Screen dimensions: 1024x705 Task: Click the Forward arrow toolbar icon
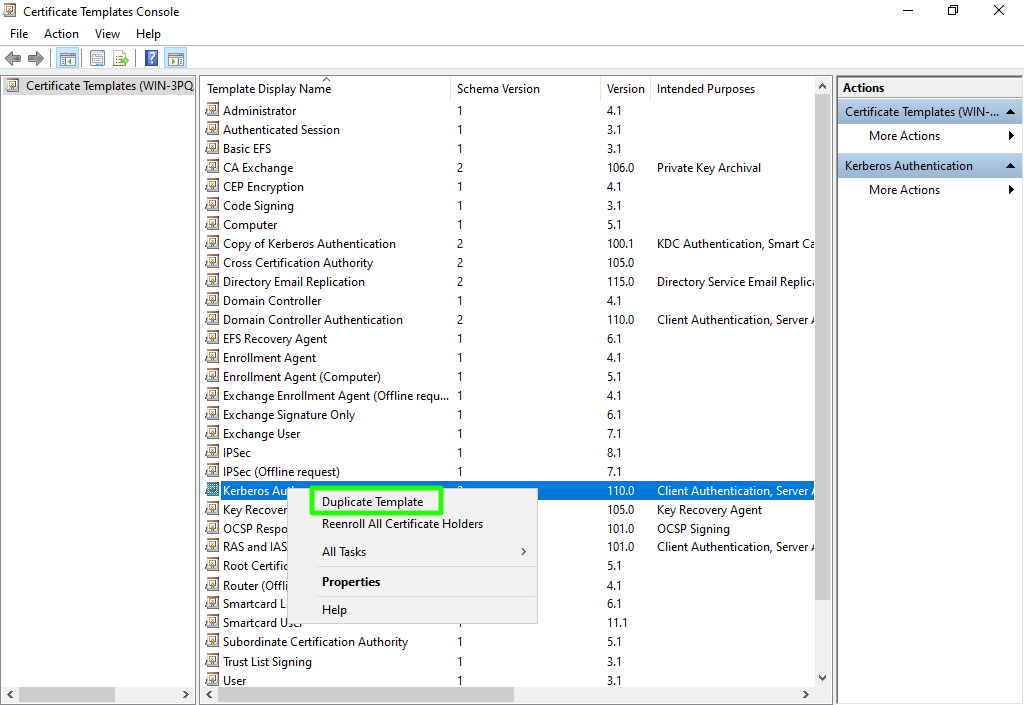click(36, 59)
